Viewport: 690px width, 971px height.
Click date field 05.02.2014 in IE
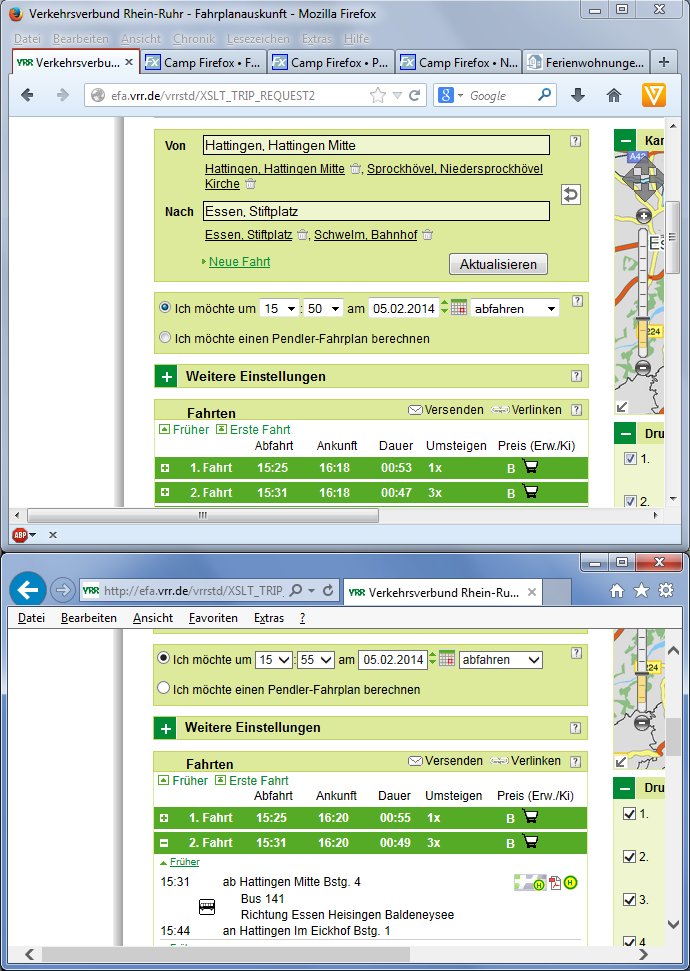pyautogui.click(x=393, y=660)
